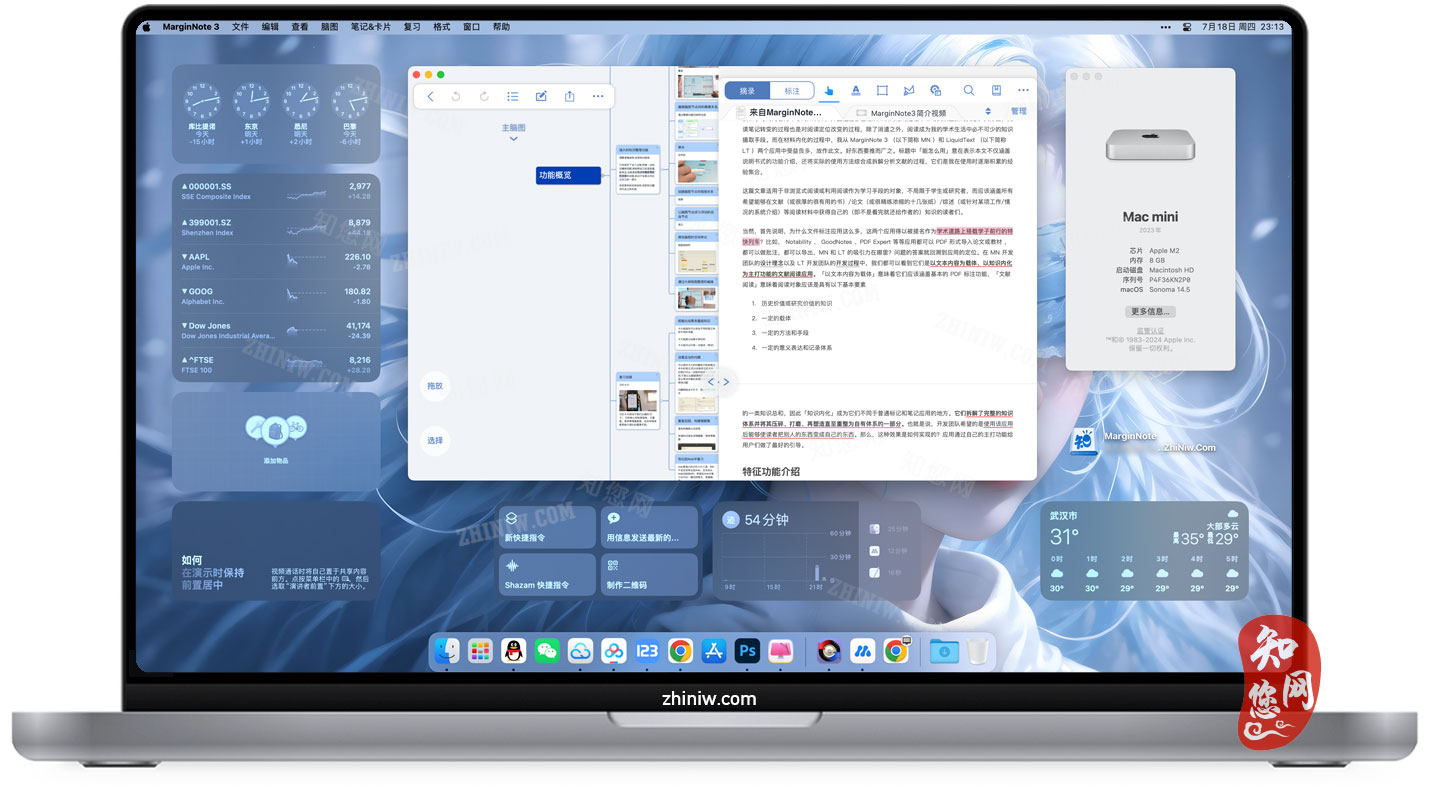Click the AAPL stock row
This screenshot has height=797, width=1429.
coord(276,261)
